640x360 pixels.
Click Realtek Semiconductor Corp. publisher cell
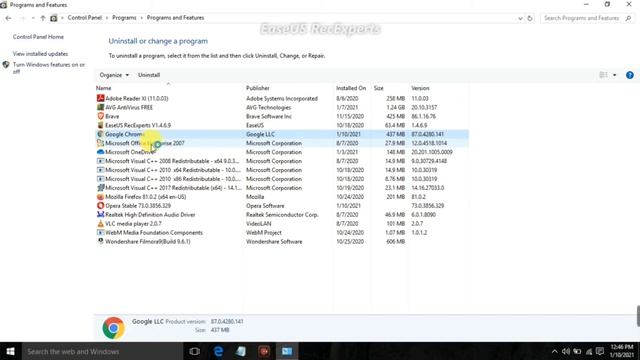tap(282, 215)
